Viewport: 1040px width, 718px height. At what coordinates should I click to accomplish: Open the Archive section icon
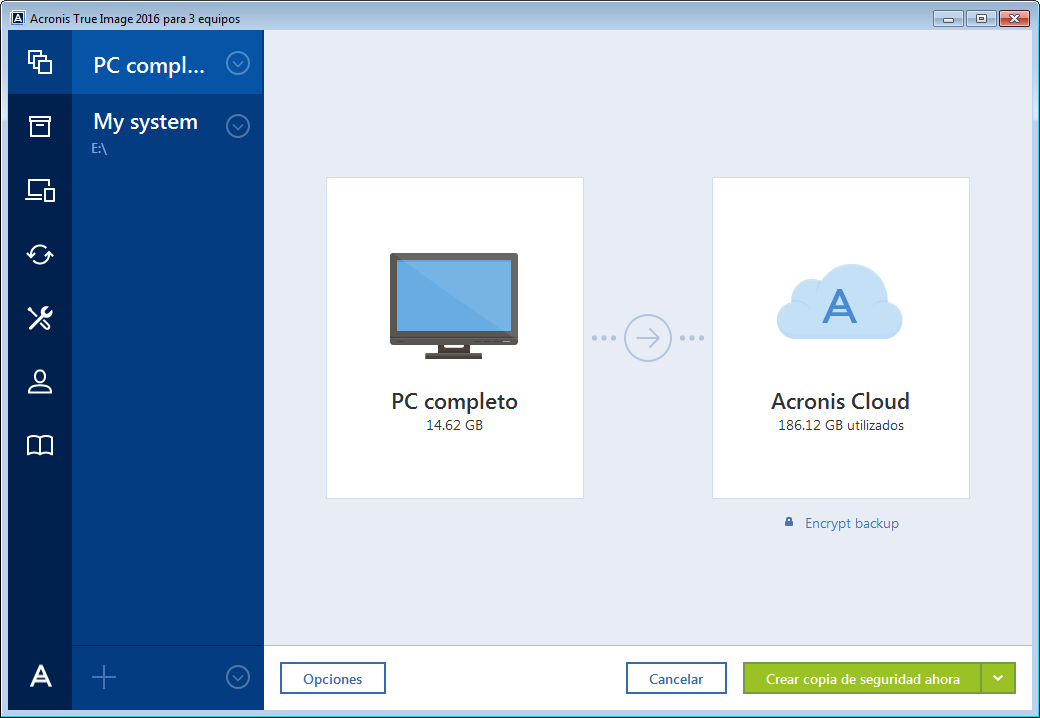(x=40, y=126)
